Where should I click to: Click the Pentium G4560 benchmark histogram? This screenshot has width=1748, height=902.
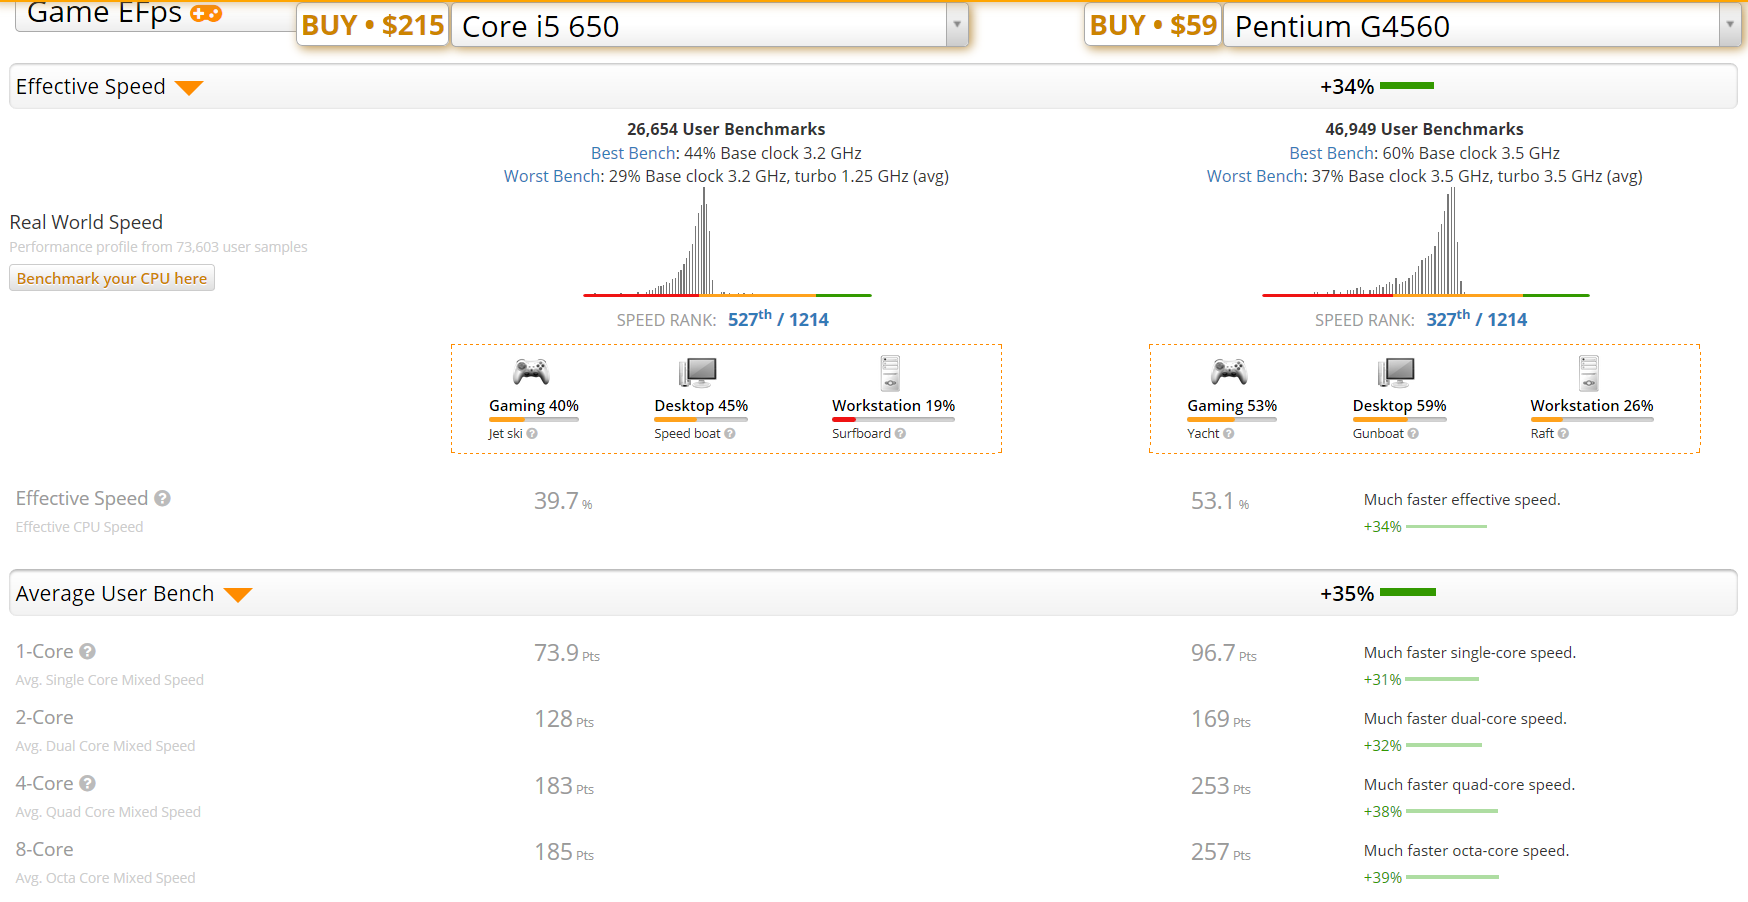point(1425,243)
